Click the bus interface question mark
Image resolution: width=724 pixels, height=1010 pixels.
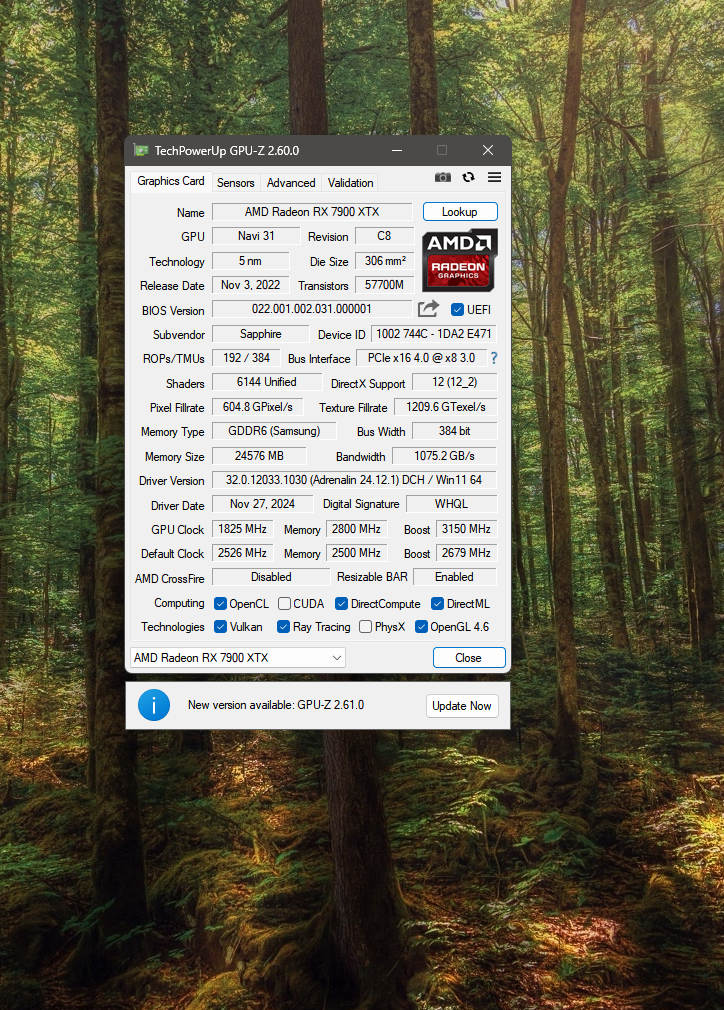494,358
